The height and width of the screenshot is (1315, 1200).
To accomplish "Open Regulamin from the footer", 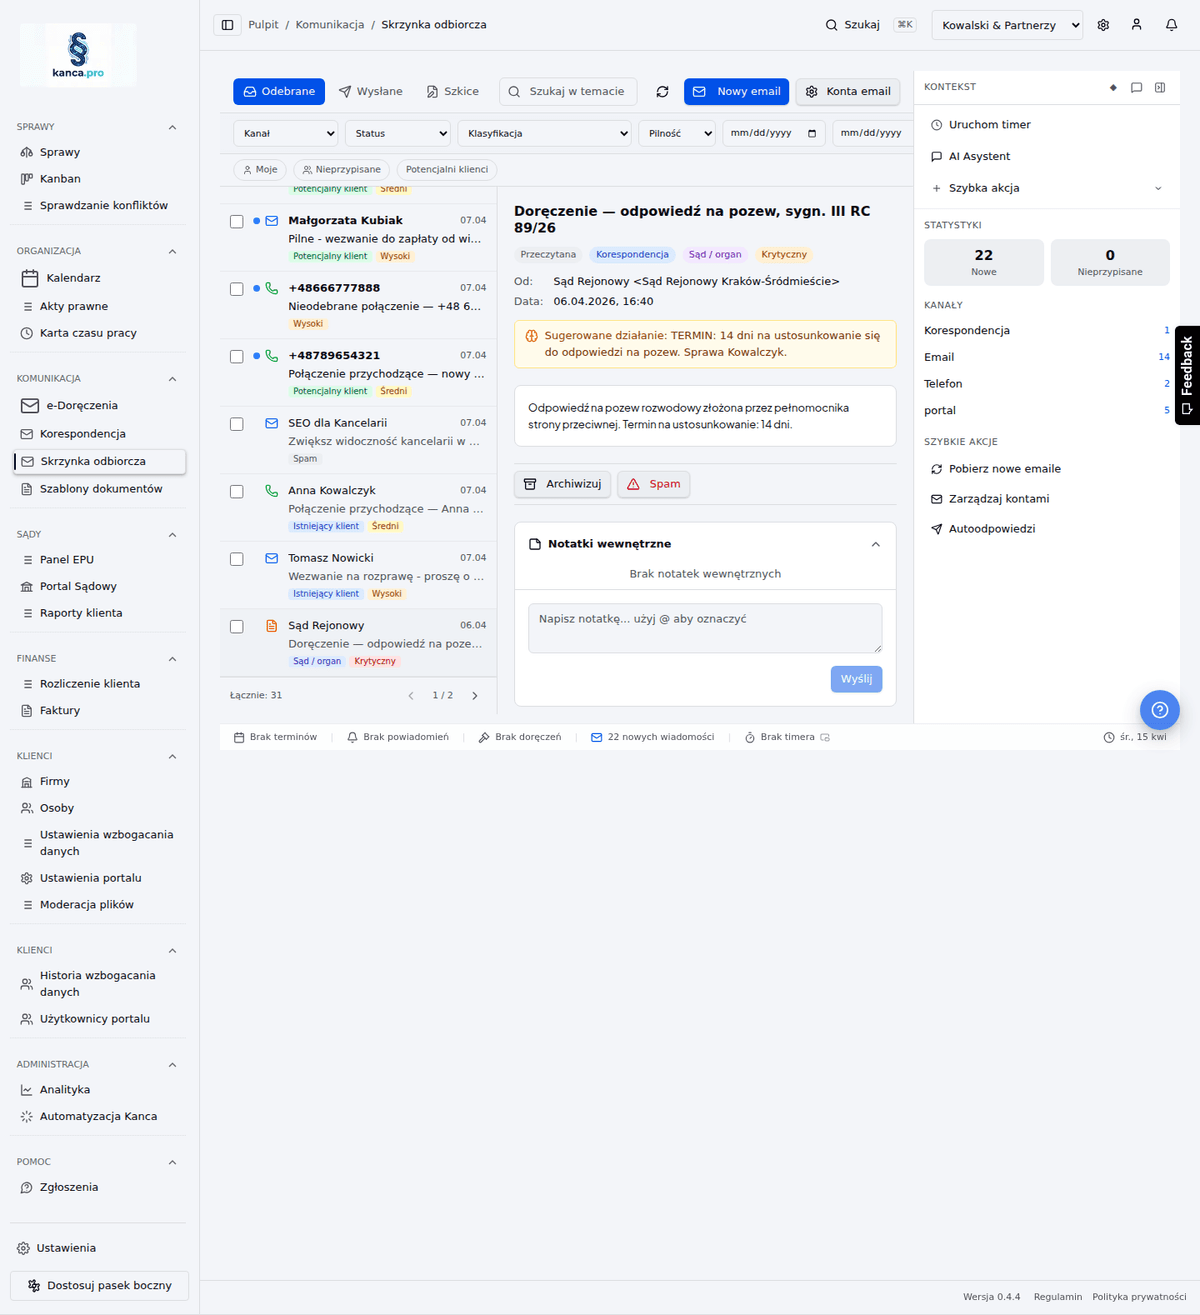I will click(1057, 1296).
